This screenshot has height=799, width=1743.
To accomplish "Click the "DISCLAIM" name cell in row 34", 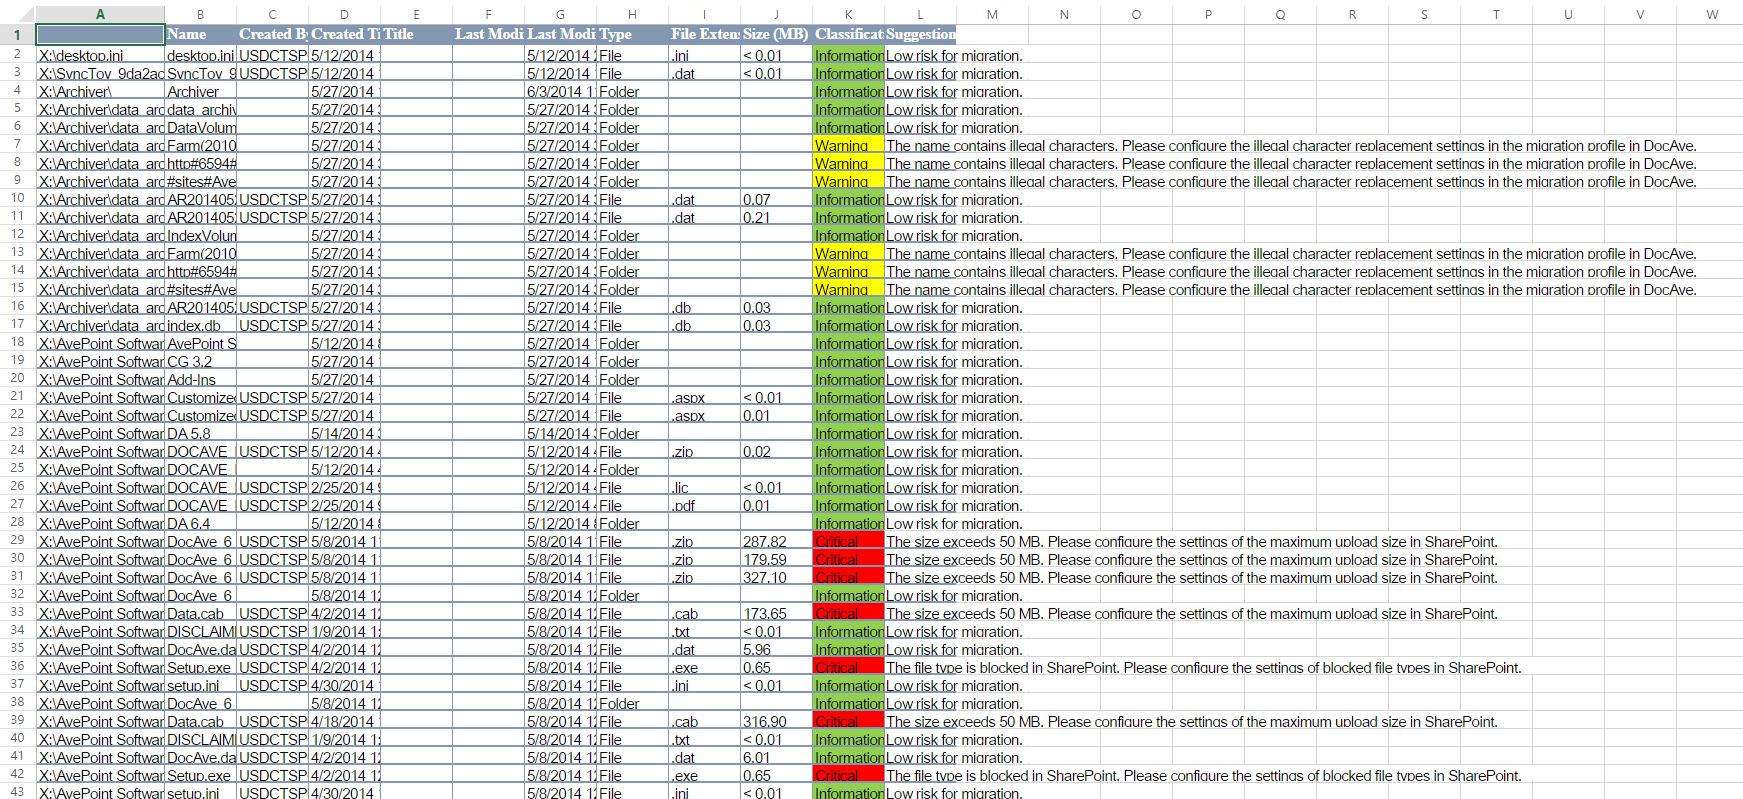I will 201,631.
